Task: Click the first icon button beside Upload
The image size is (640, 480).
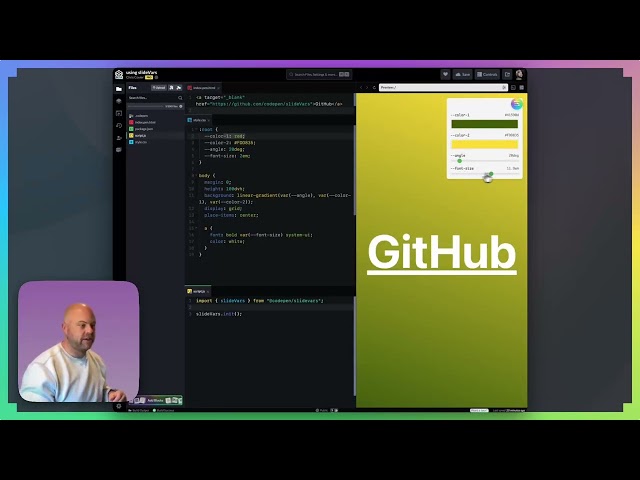Action: coord(171,88)
